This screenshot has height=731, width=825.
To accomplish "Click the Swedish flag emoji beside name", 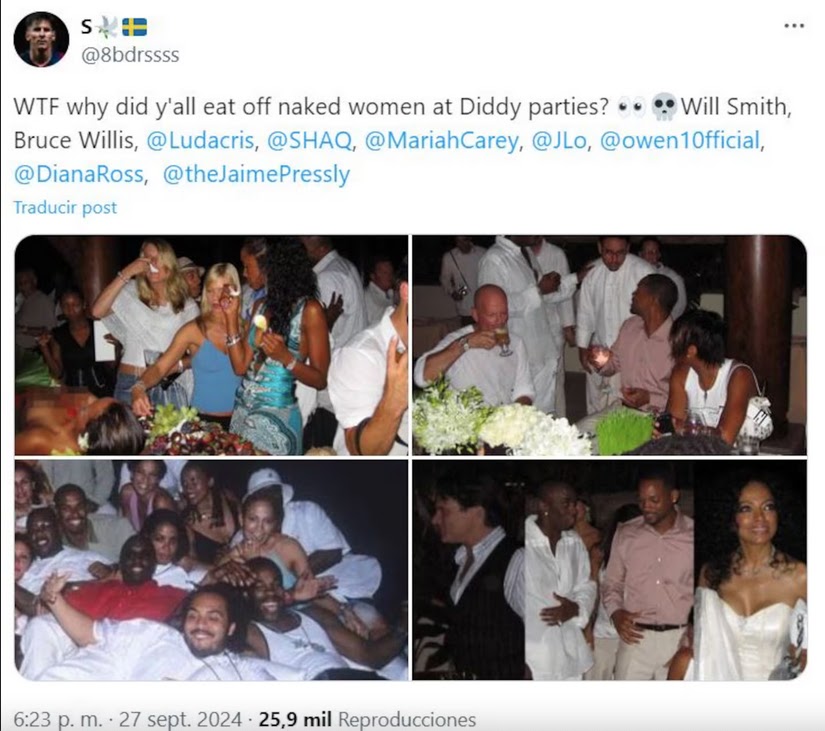I will (135, 27).
